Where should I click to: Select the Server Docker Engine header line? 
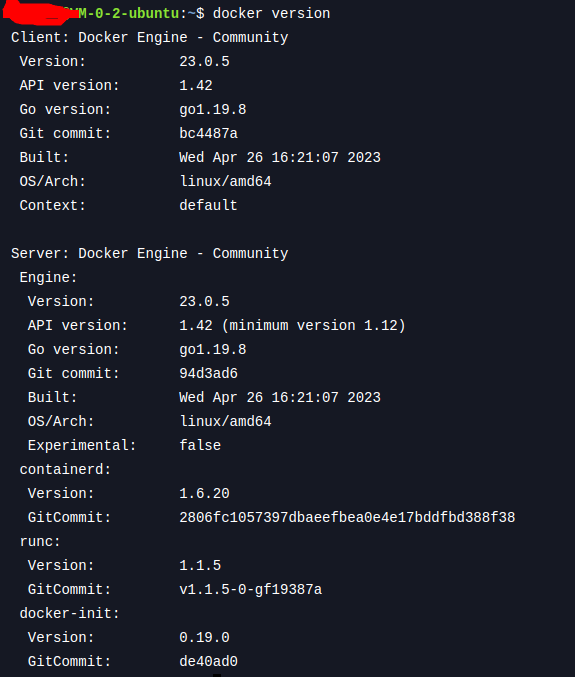(149, 253)
